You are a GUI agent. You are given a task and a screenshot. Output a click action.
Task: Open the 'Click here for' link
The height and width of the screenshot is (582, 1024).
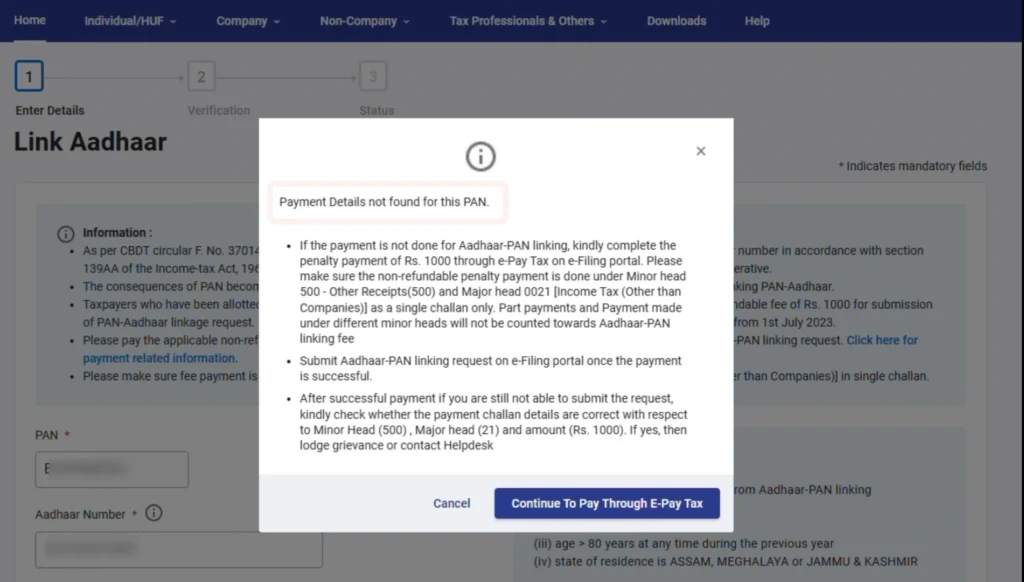pyautogui.click(x=882, y=340)
